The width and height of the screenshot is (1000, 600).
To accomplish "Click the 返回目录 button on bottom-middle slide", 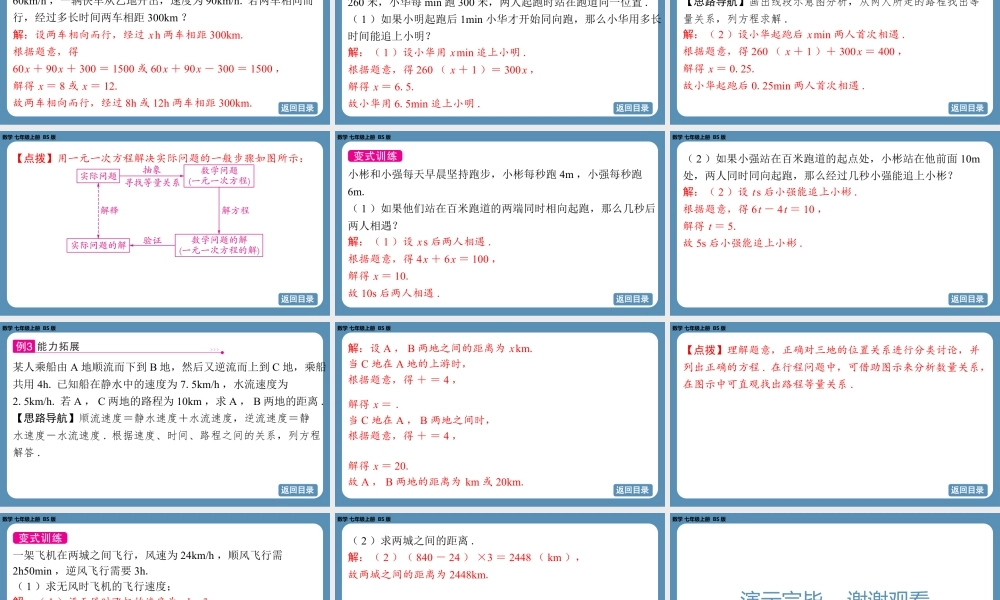I will pyautogui.click(x=632, y=490).
